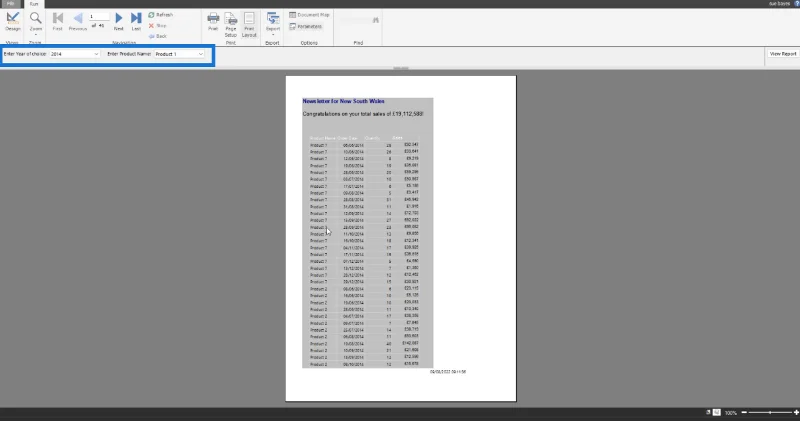The height and width of the screenshot is (421, 800).
Task: Stop report rendering
Action: click(158, 26)
